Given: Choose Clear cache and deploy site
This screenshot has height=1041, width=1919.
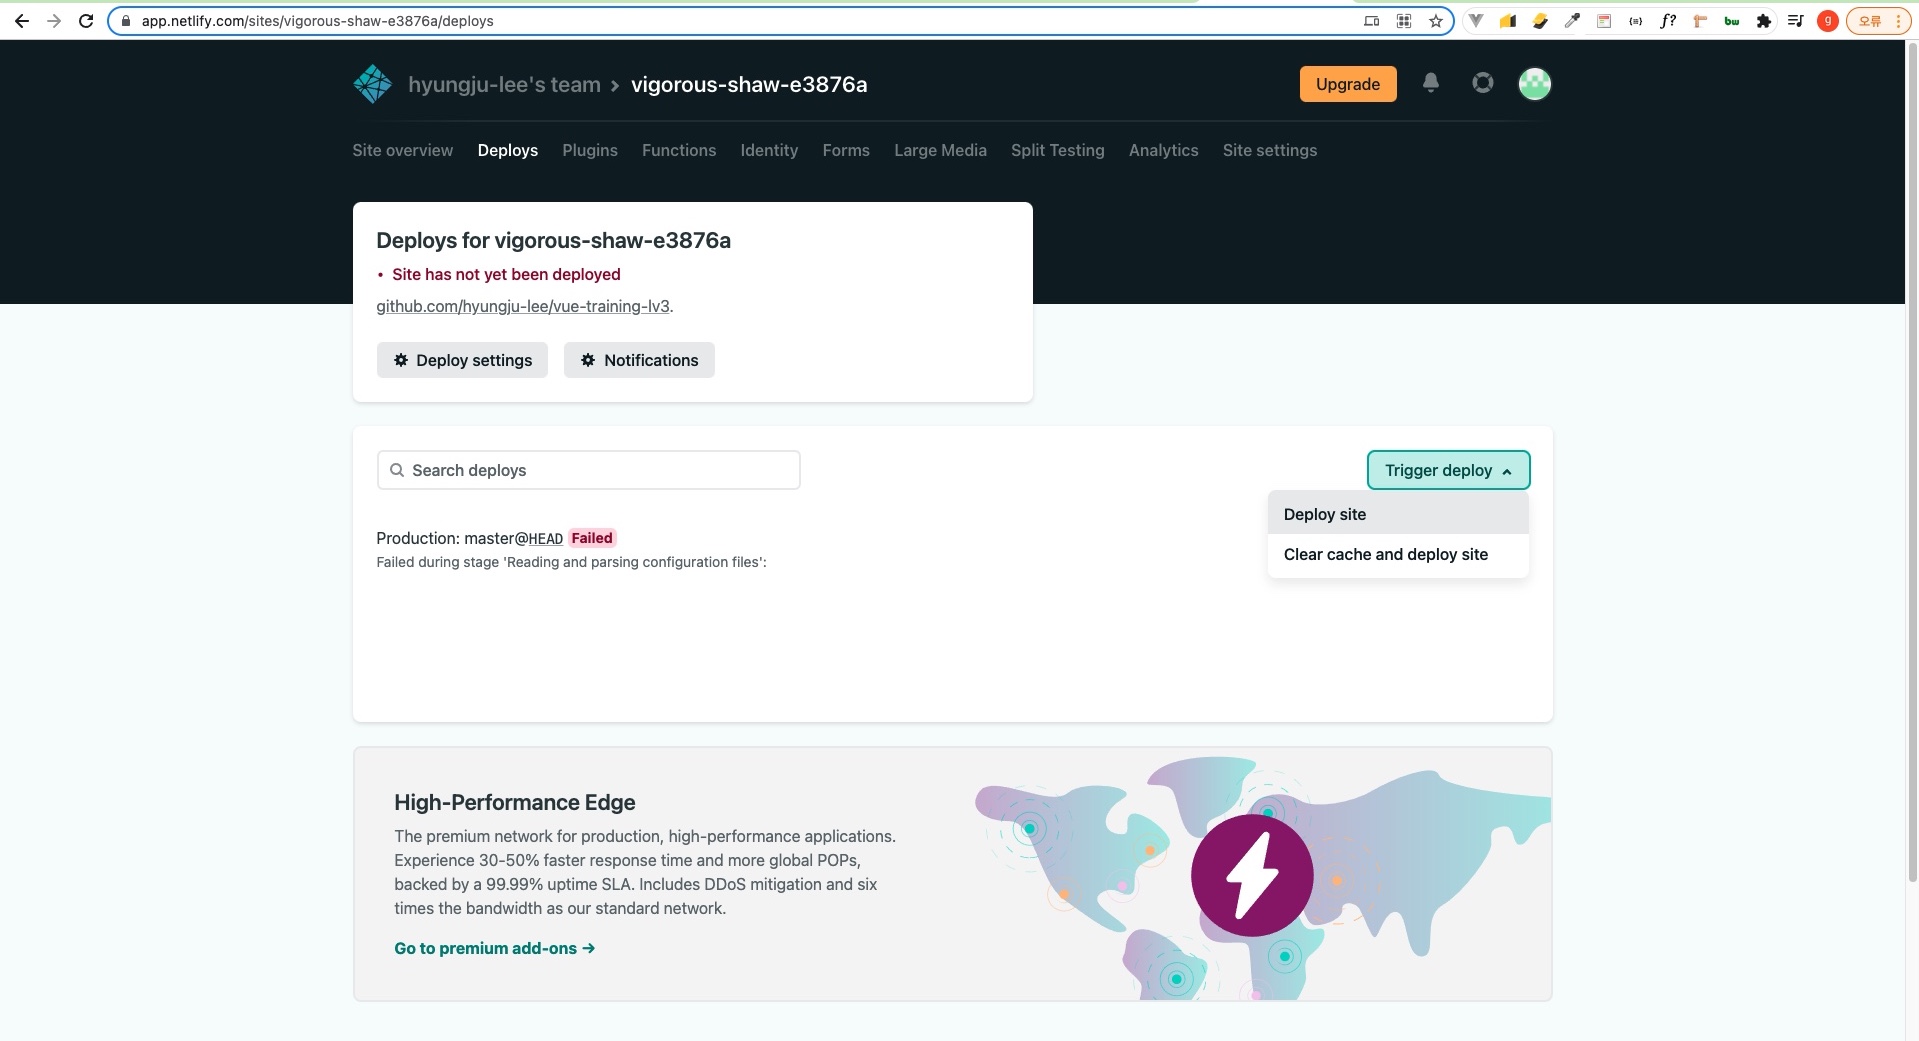Looking at the screenshot, I should (x=1385, y=554).
